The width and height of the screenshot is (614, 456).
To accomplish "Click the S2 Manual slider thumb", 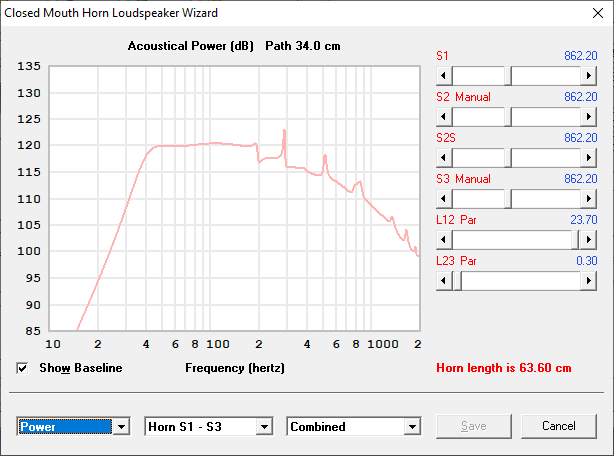I will click(x=508, y=117).
